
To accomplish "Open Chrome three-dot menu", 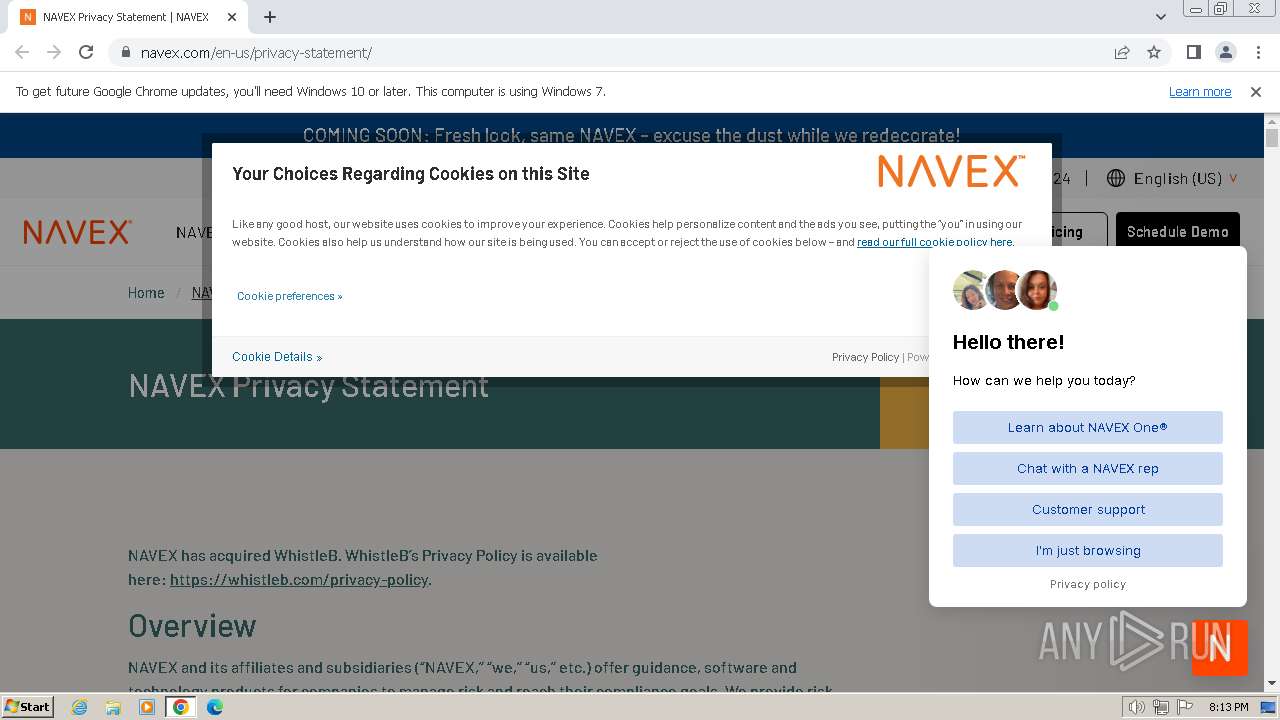I will (1257, 52).
